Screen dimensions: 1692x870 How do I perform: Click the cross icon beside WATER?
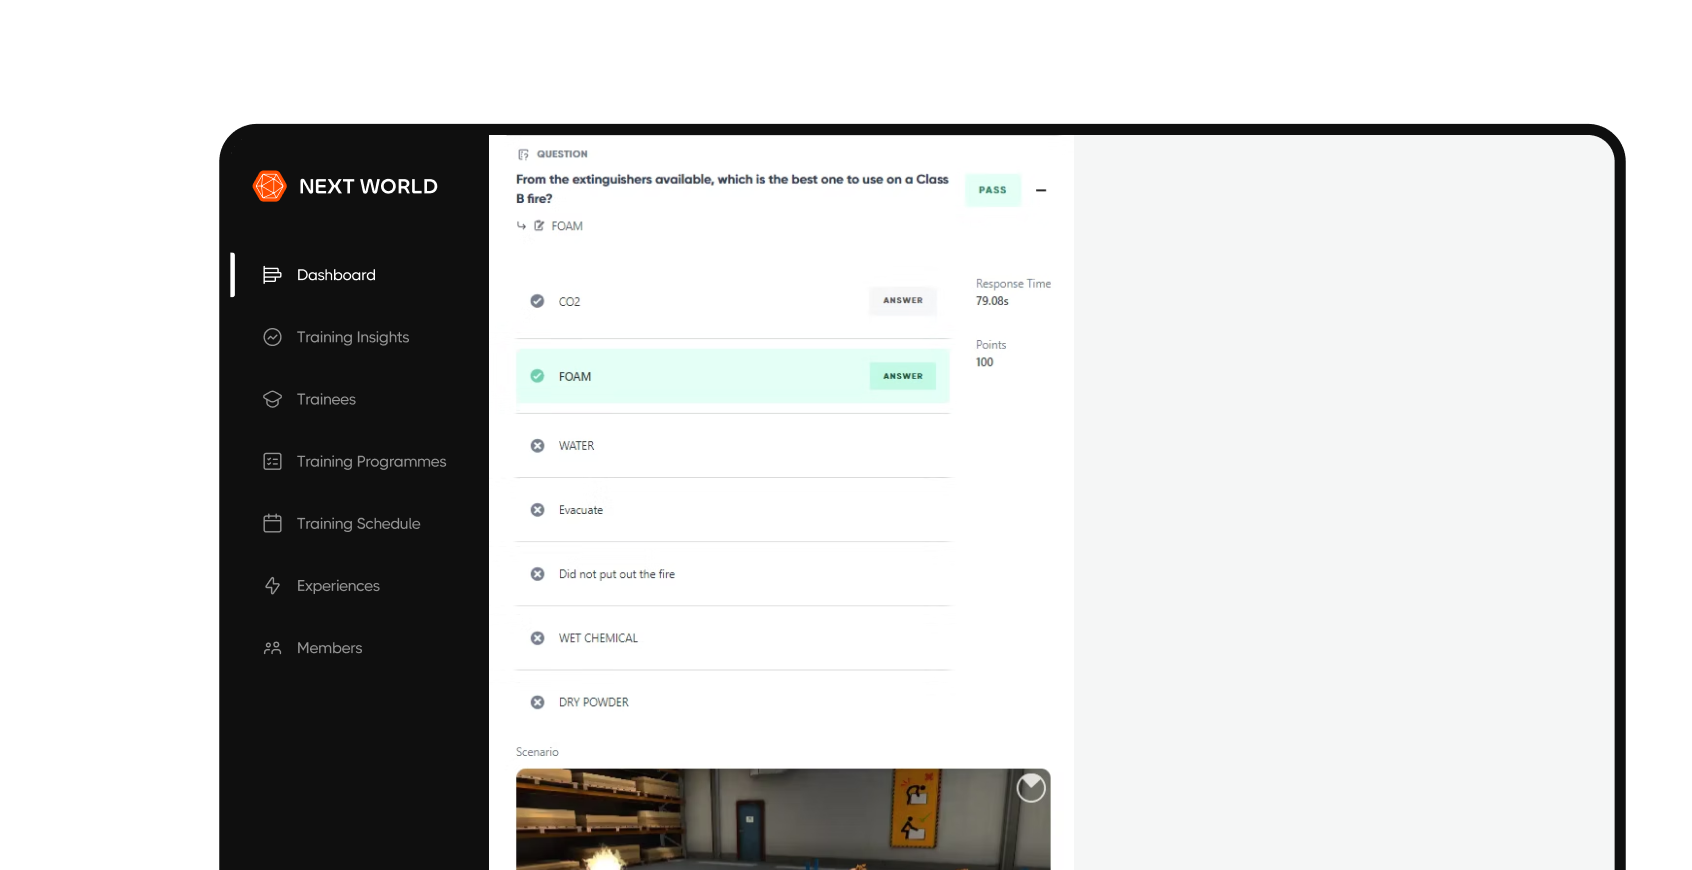click(x=537, y=446)
